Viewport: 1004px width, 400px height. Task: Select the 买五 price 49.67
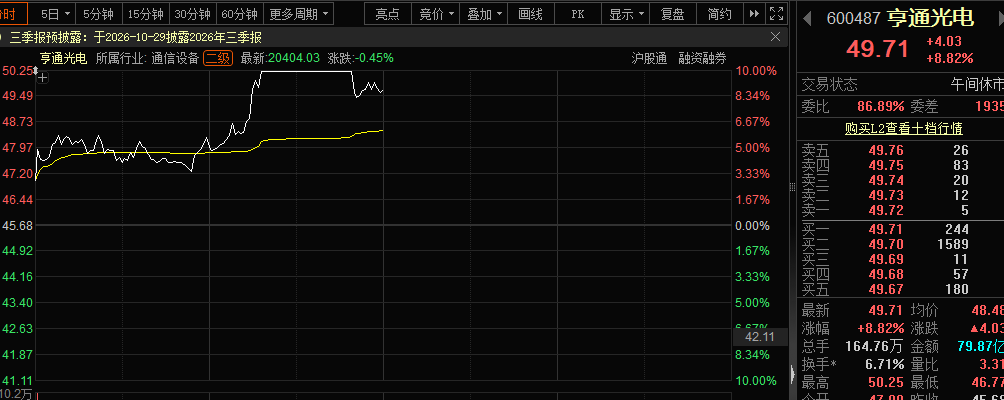[886, 289]
